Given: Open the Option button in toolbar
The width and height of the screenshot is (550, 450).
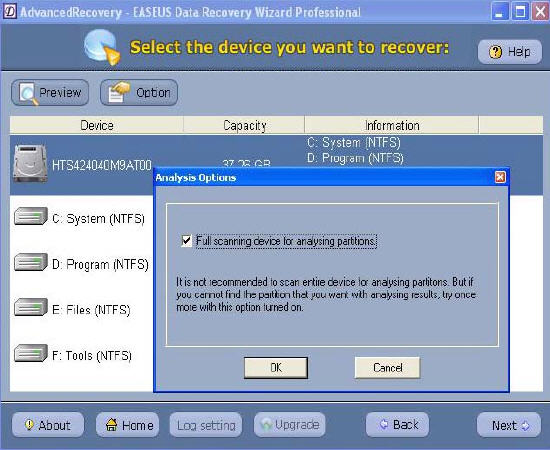Looking at the screenshot, I should (139, 93).
